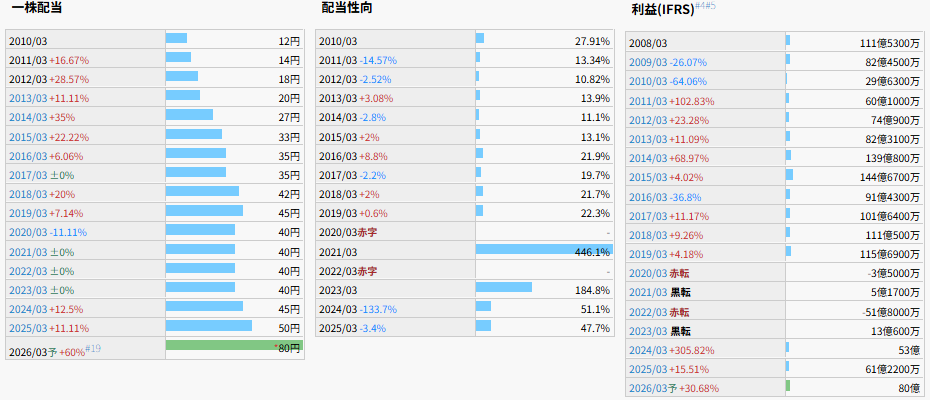Click the 12円 value for 2010/03
Image resolution: width=930 pixels, height=400 pixels.
point(289,42)
